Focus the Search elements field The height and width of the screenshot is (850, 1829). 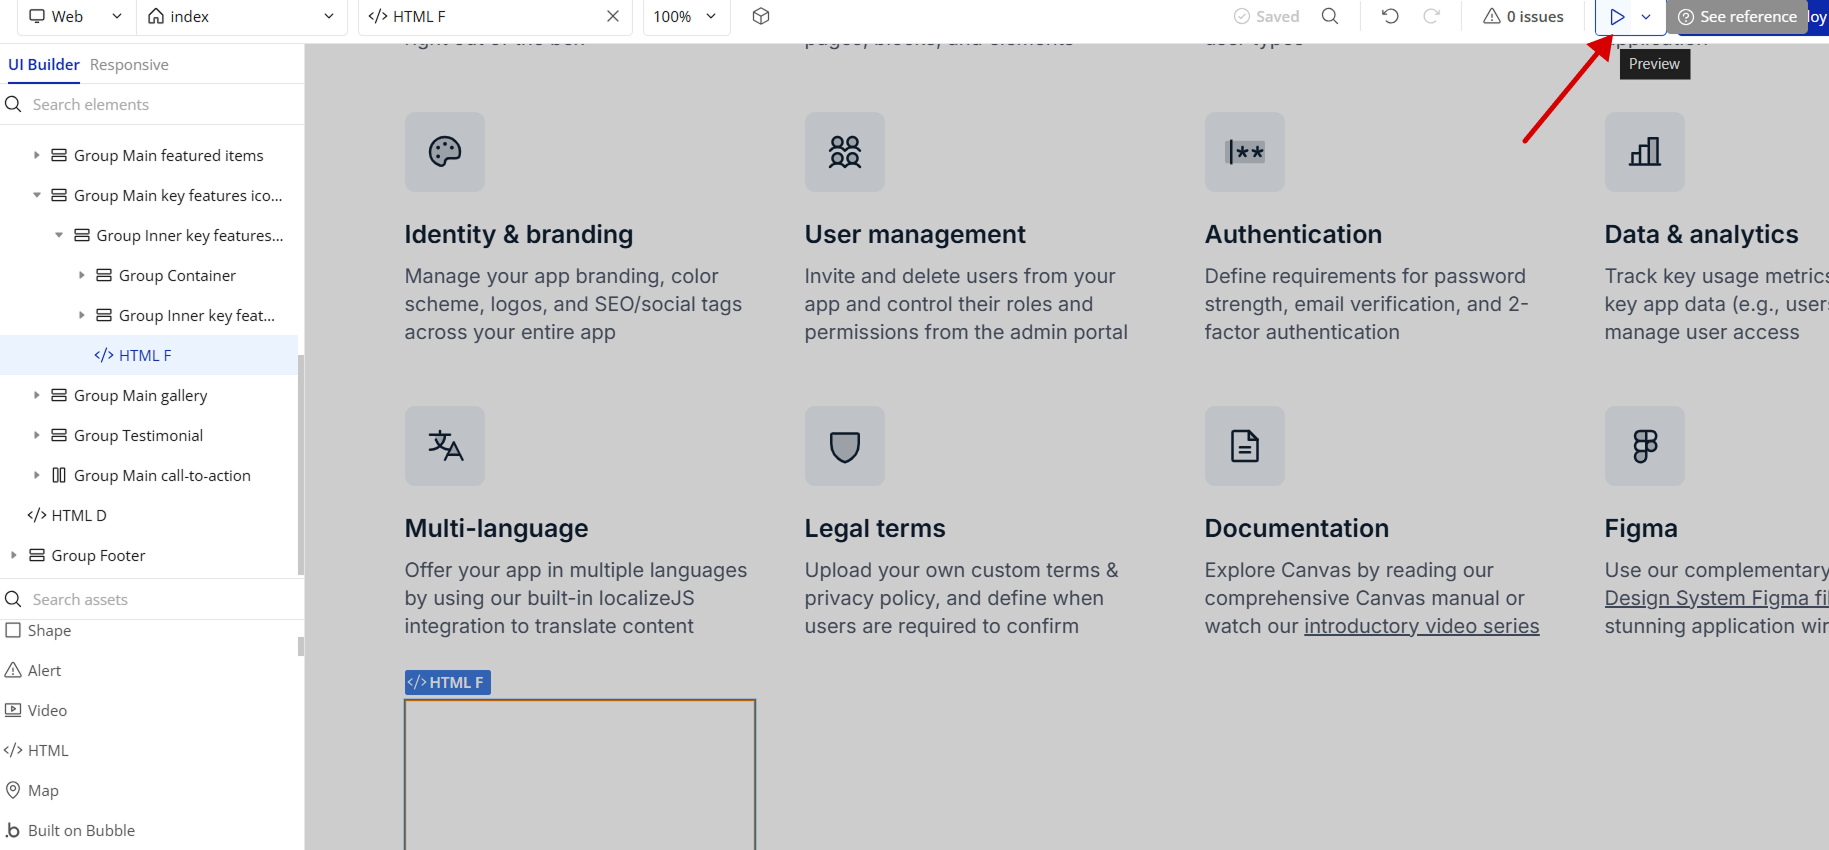click(x=152, y=104)
